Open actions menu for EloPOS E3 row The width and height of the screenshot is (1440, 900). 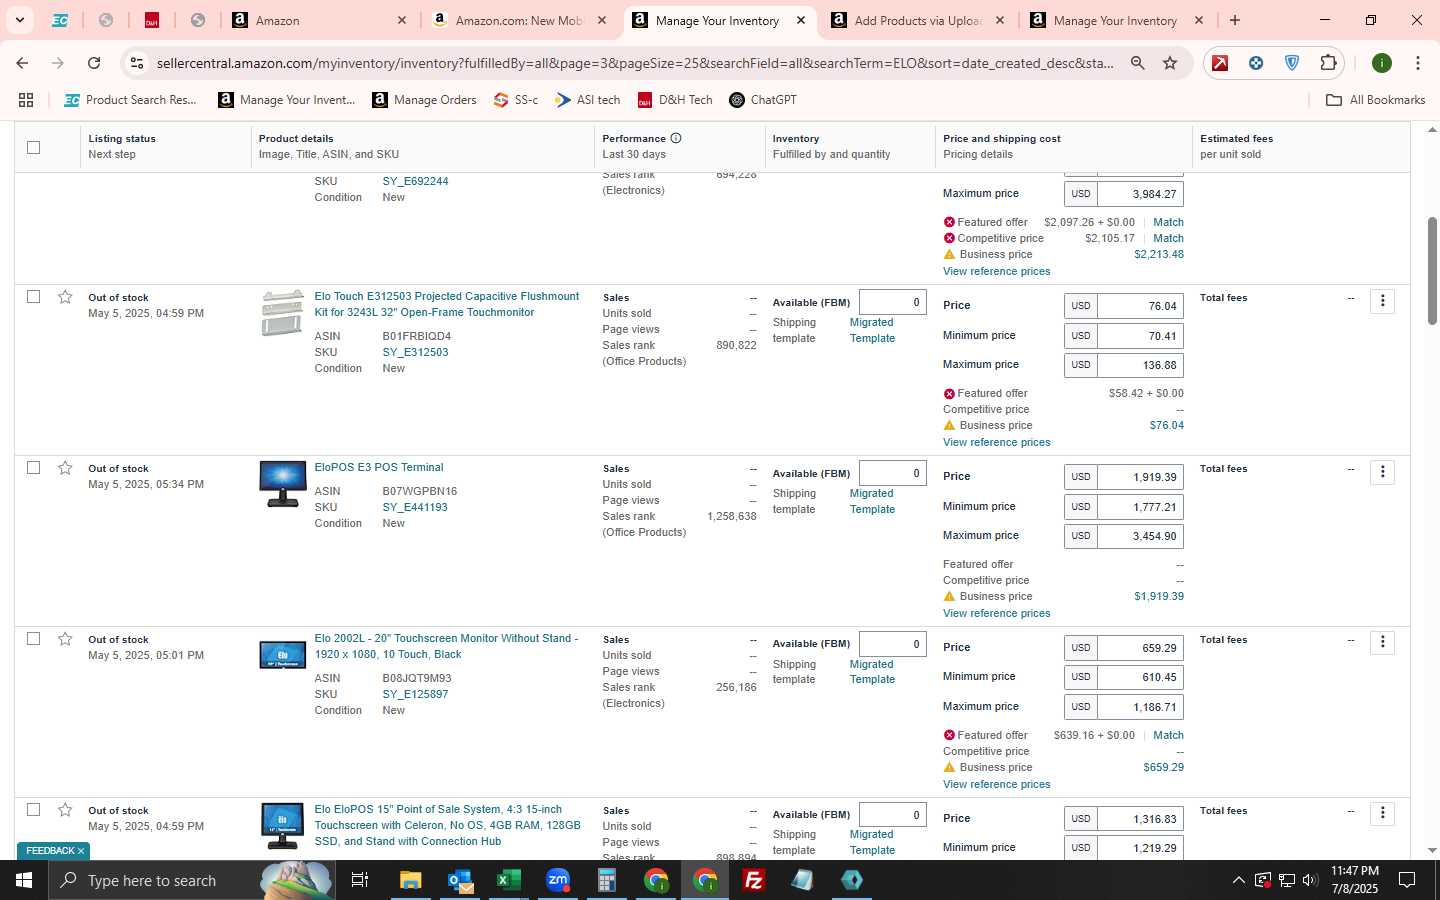click(x=1382, y=472)
